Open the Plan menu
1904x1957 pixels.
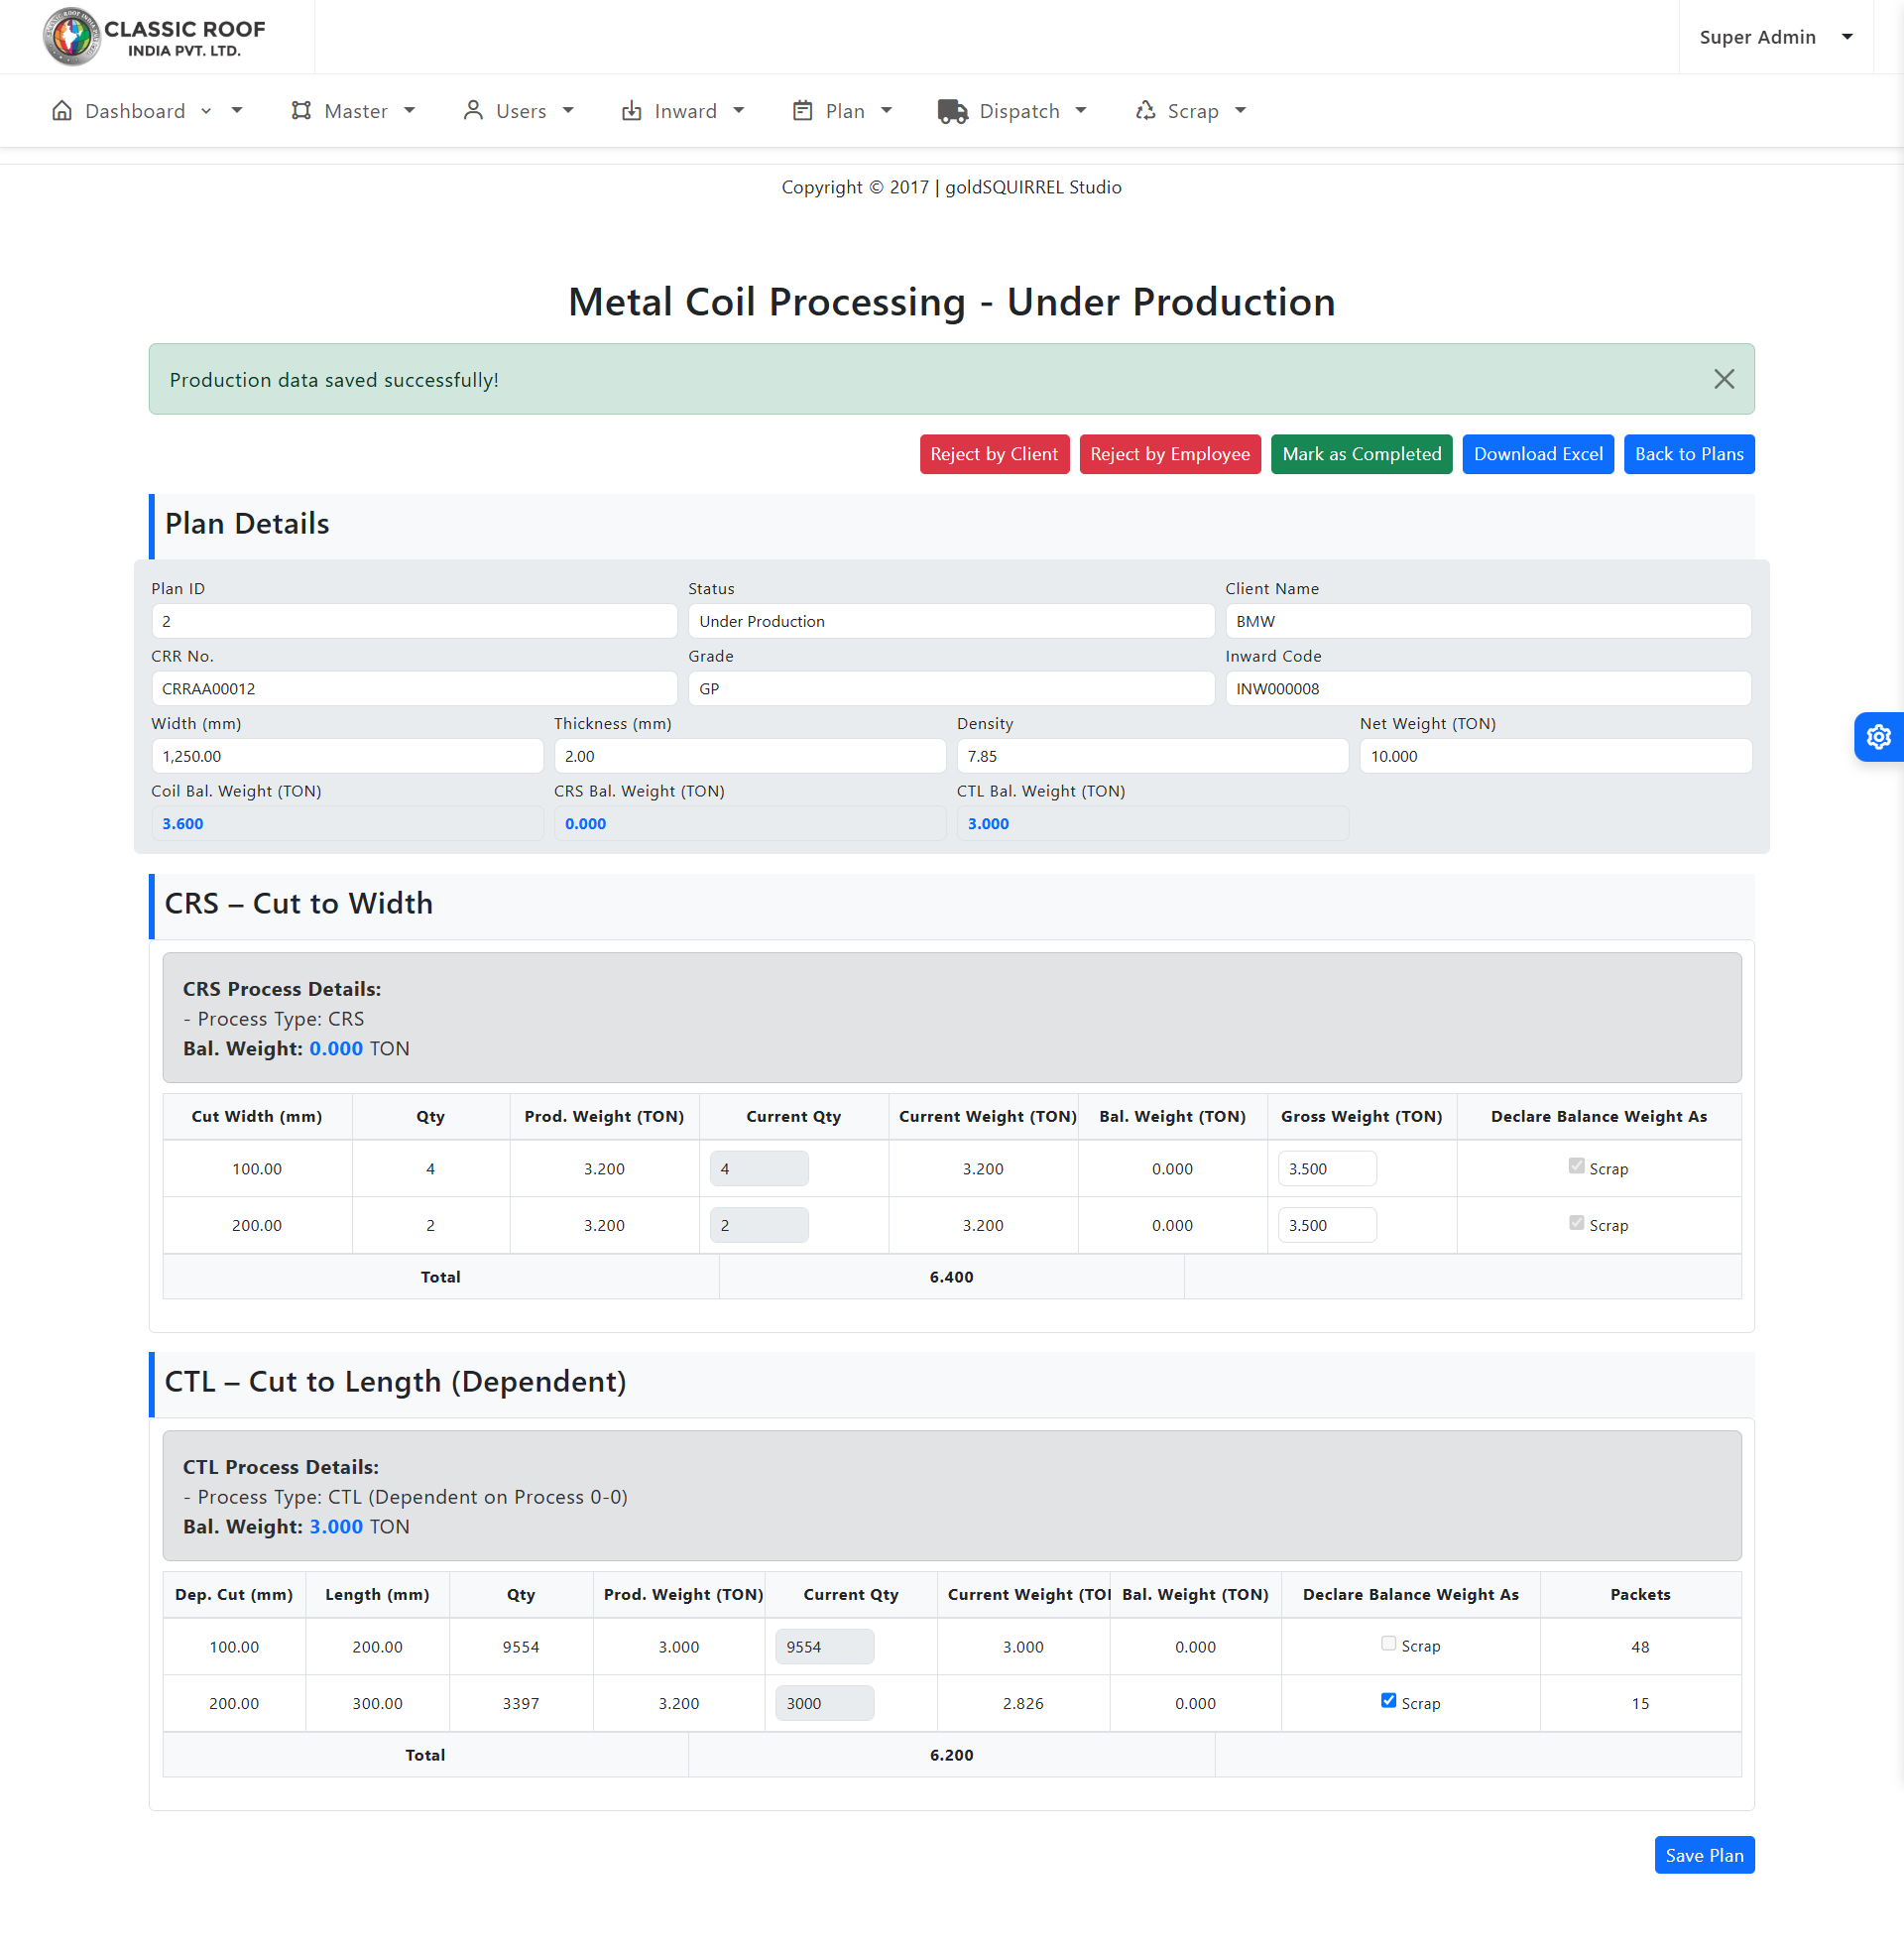844,111
